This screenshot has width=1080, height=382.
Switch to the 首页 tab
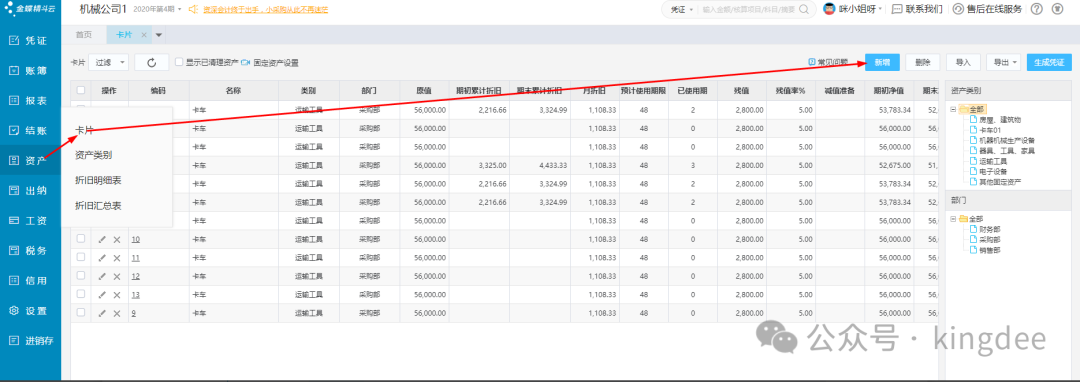pos(84,34)
